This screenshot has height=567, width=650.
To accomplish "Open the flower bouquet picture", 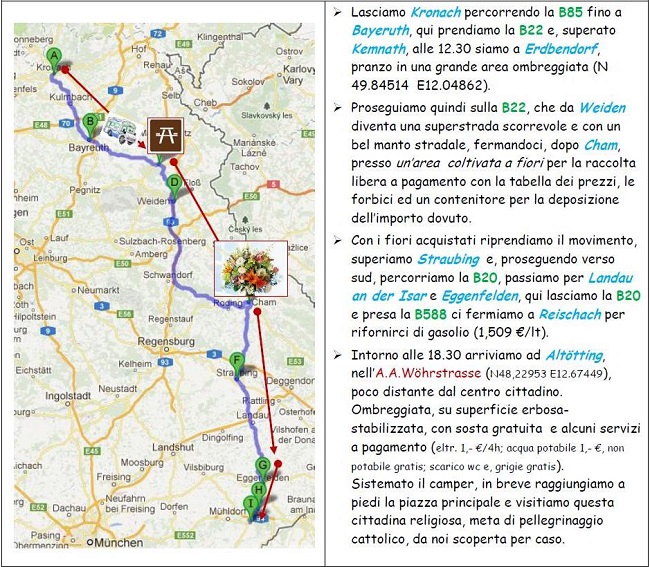I will (x=251, y=268).
